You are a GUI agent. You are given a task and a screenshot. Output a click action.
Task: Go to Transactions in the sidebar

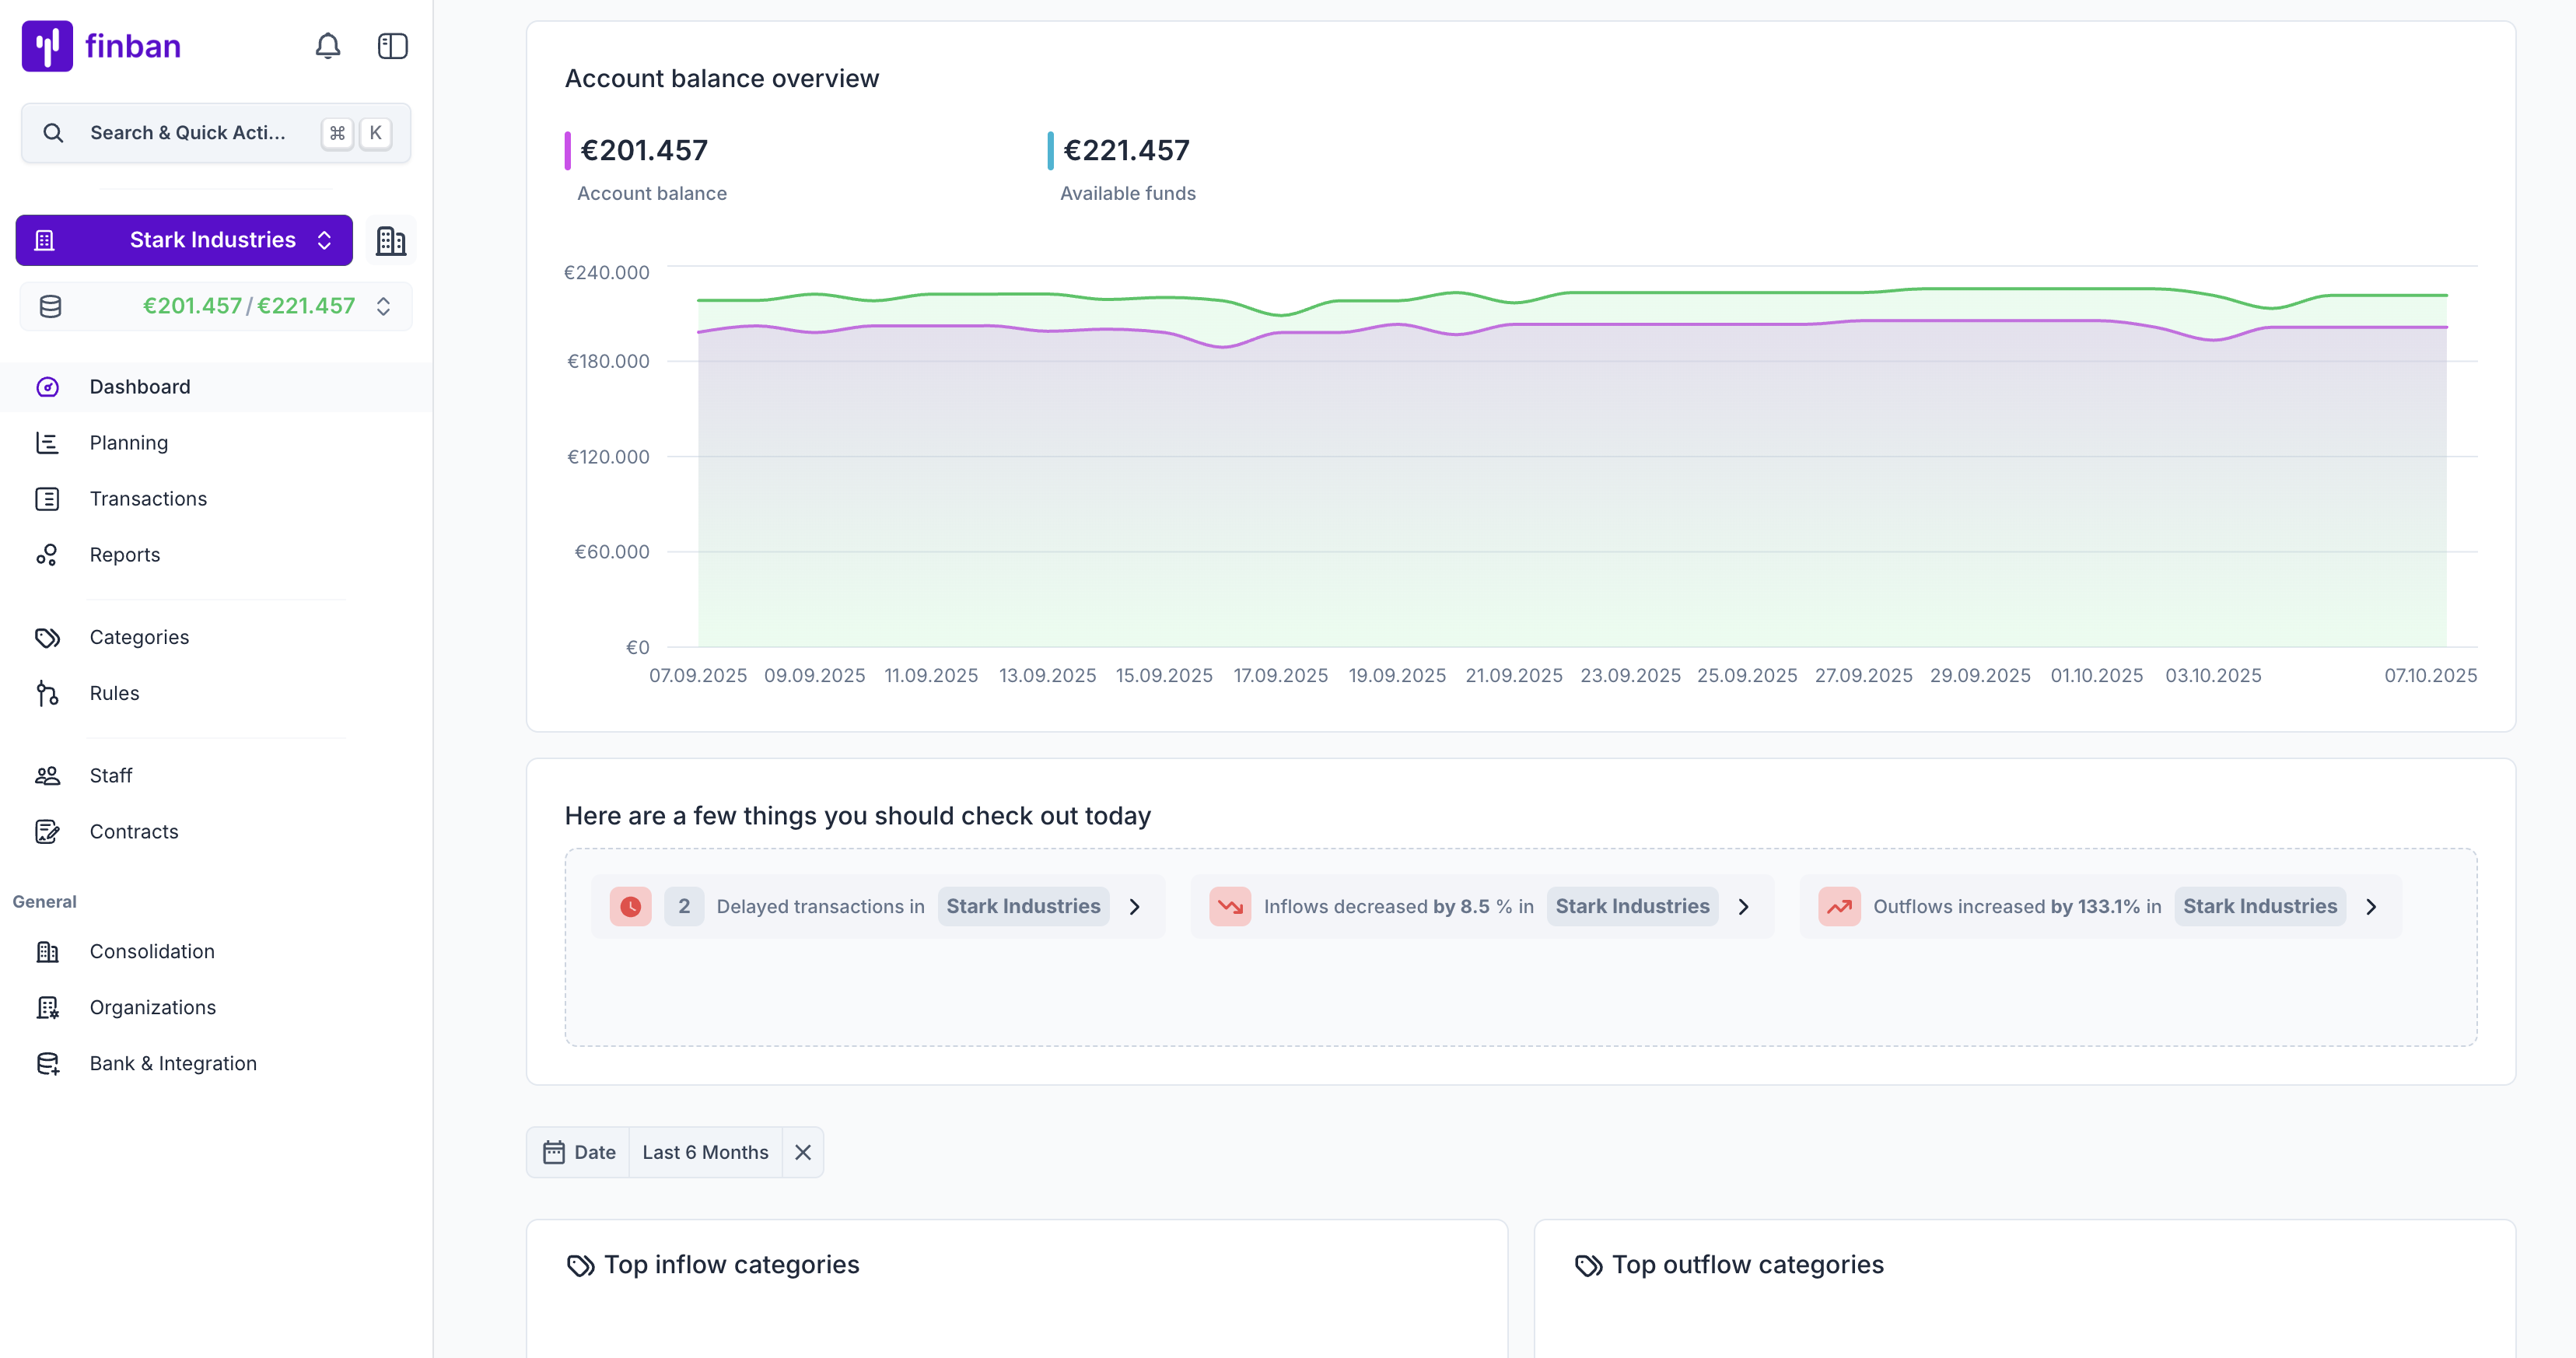[x=148, y=499]
